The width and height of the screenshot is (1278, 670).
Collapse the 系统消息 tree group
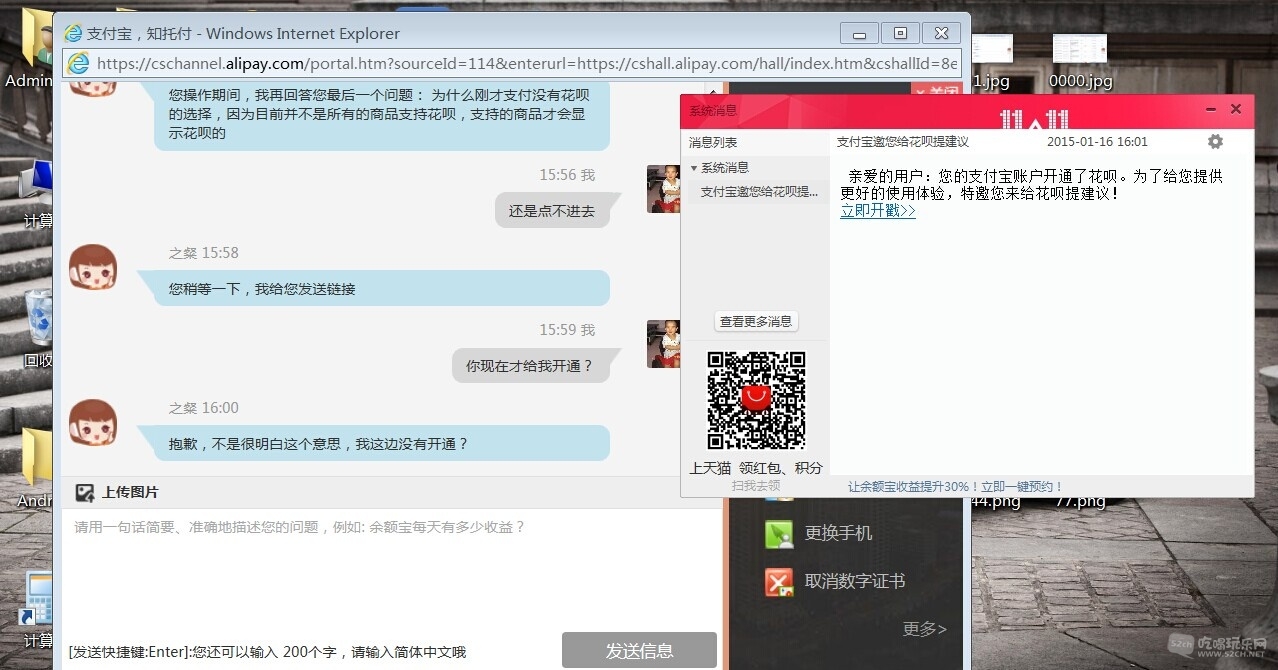coord(694,168)
